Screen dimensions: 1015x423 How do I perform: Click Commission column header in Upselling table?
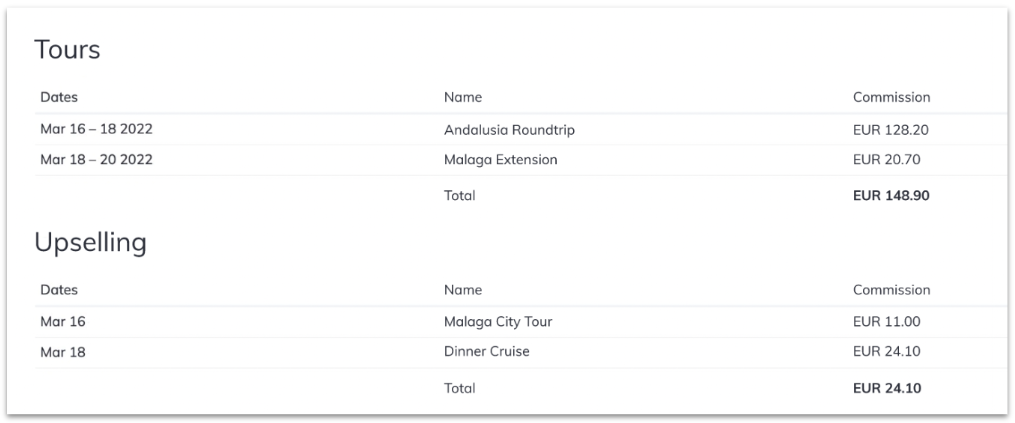[891, 290]
